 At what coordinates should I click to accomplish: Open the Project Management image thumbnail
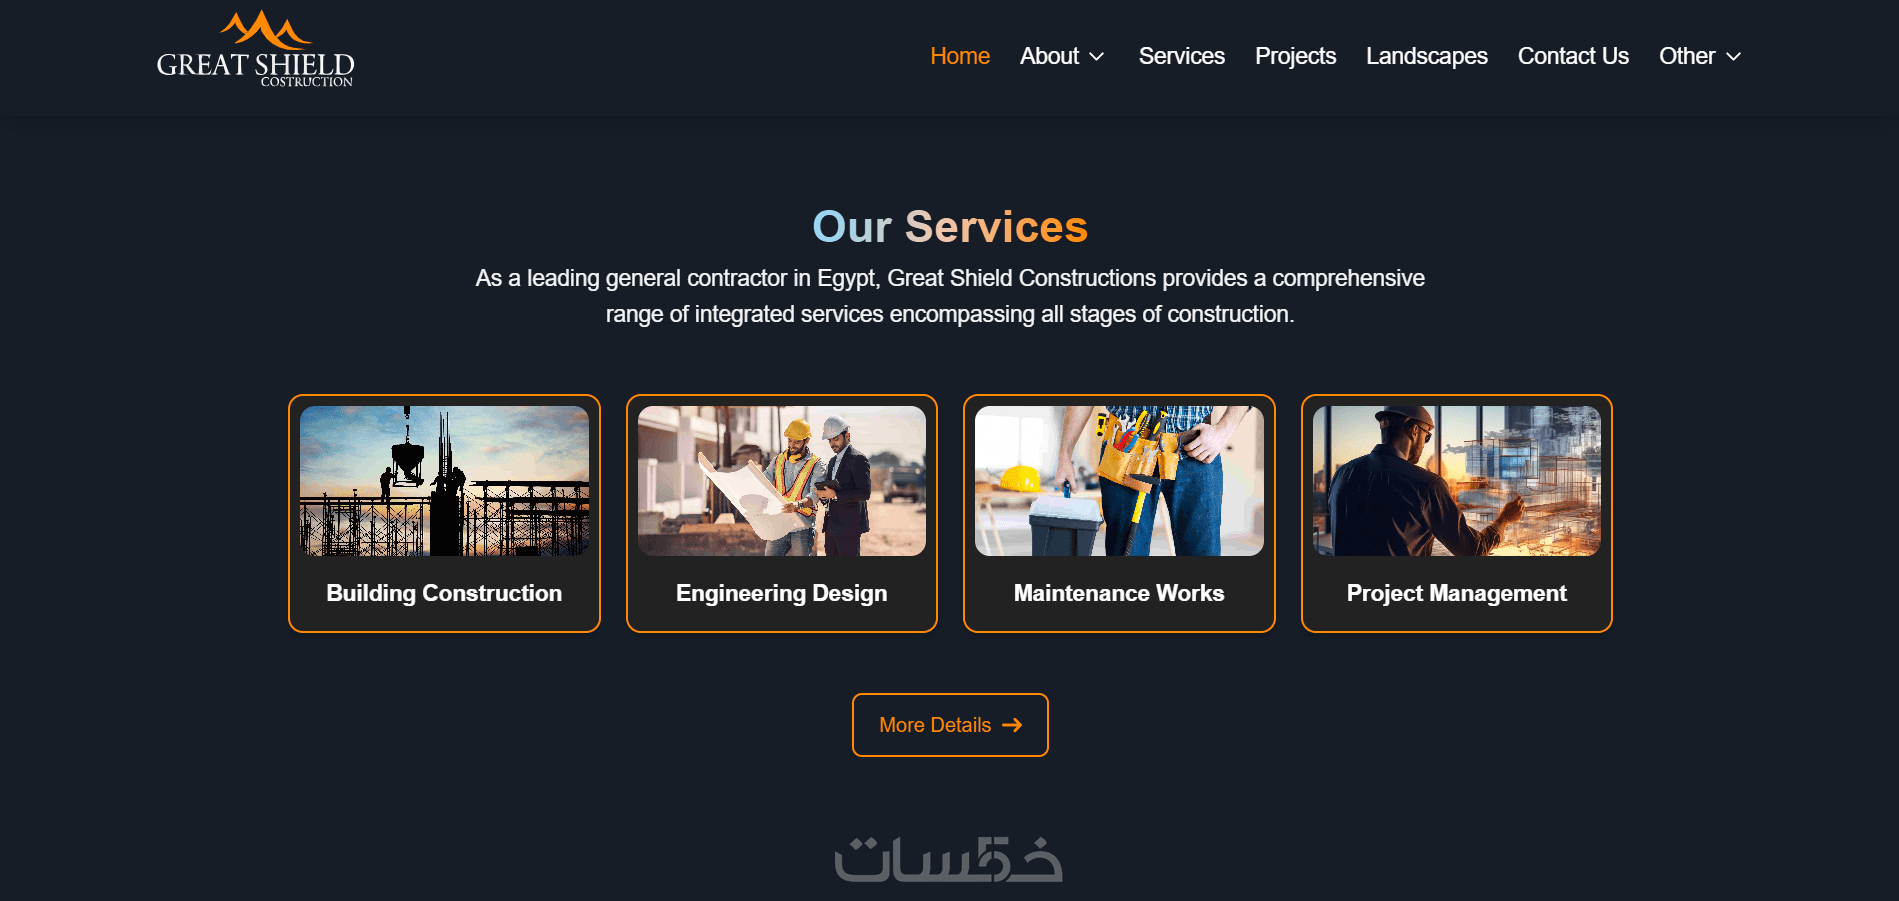(x=1457, y=481)
